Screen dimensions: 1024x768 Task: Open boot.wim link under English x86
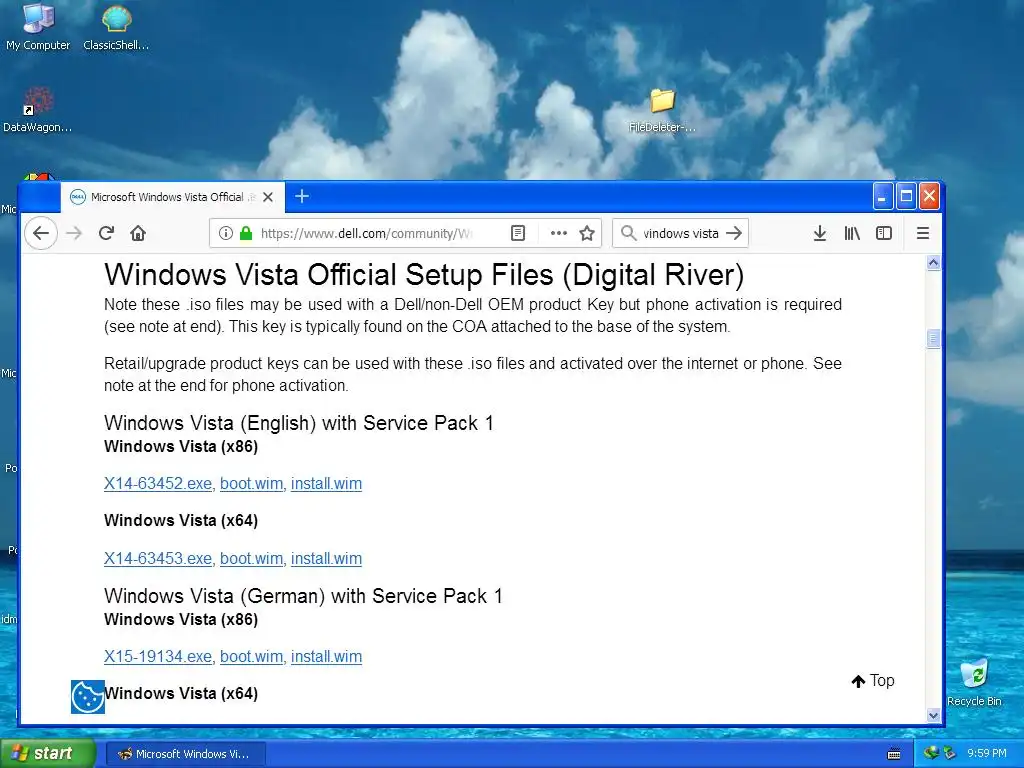(x=251, y=484)
